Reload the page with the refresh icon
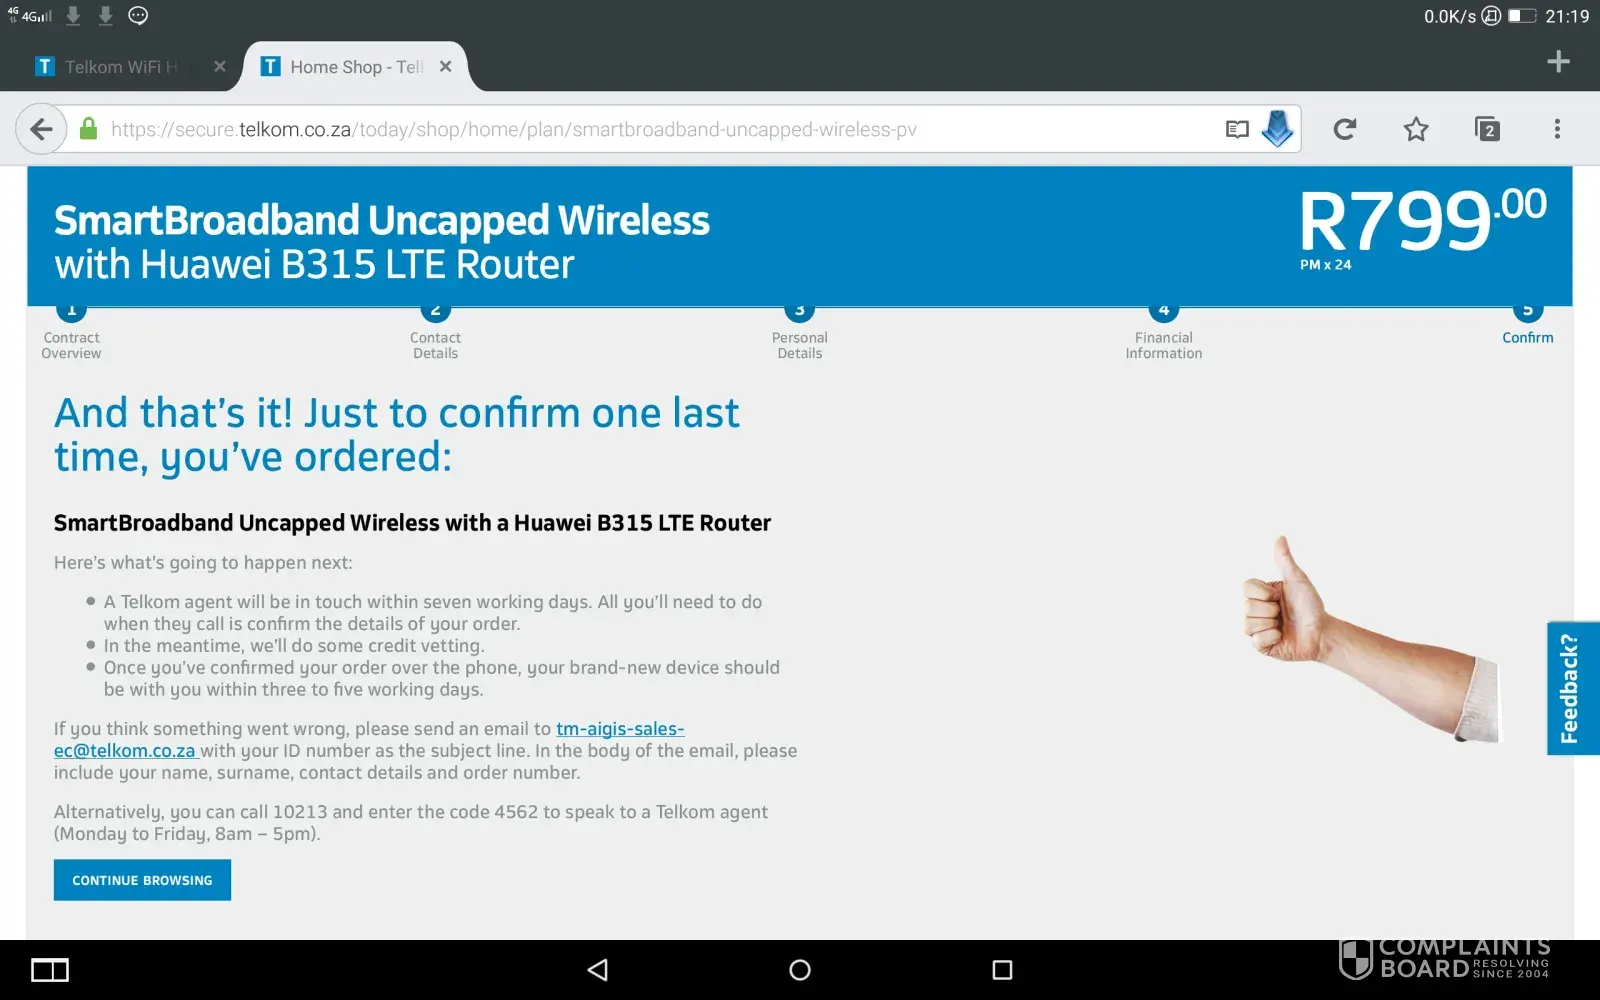This screenshot has width=1600, height=1000. point(1345,129)
